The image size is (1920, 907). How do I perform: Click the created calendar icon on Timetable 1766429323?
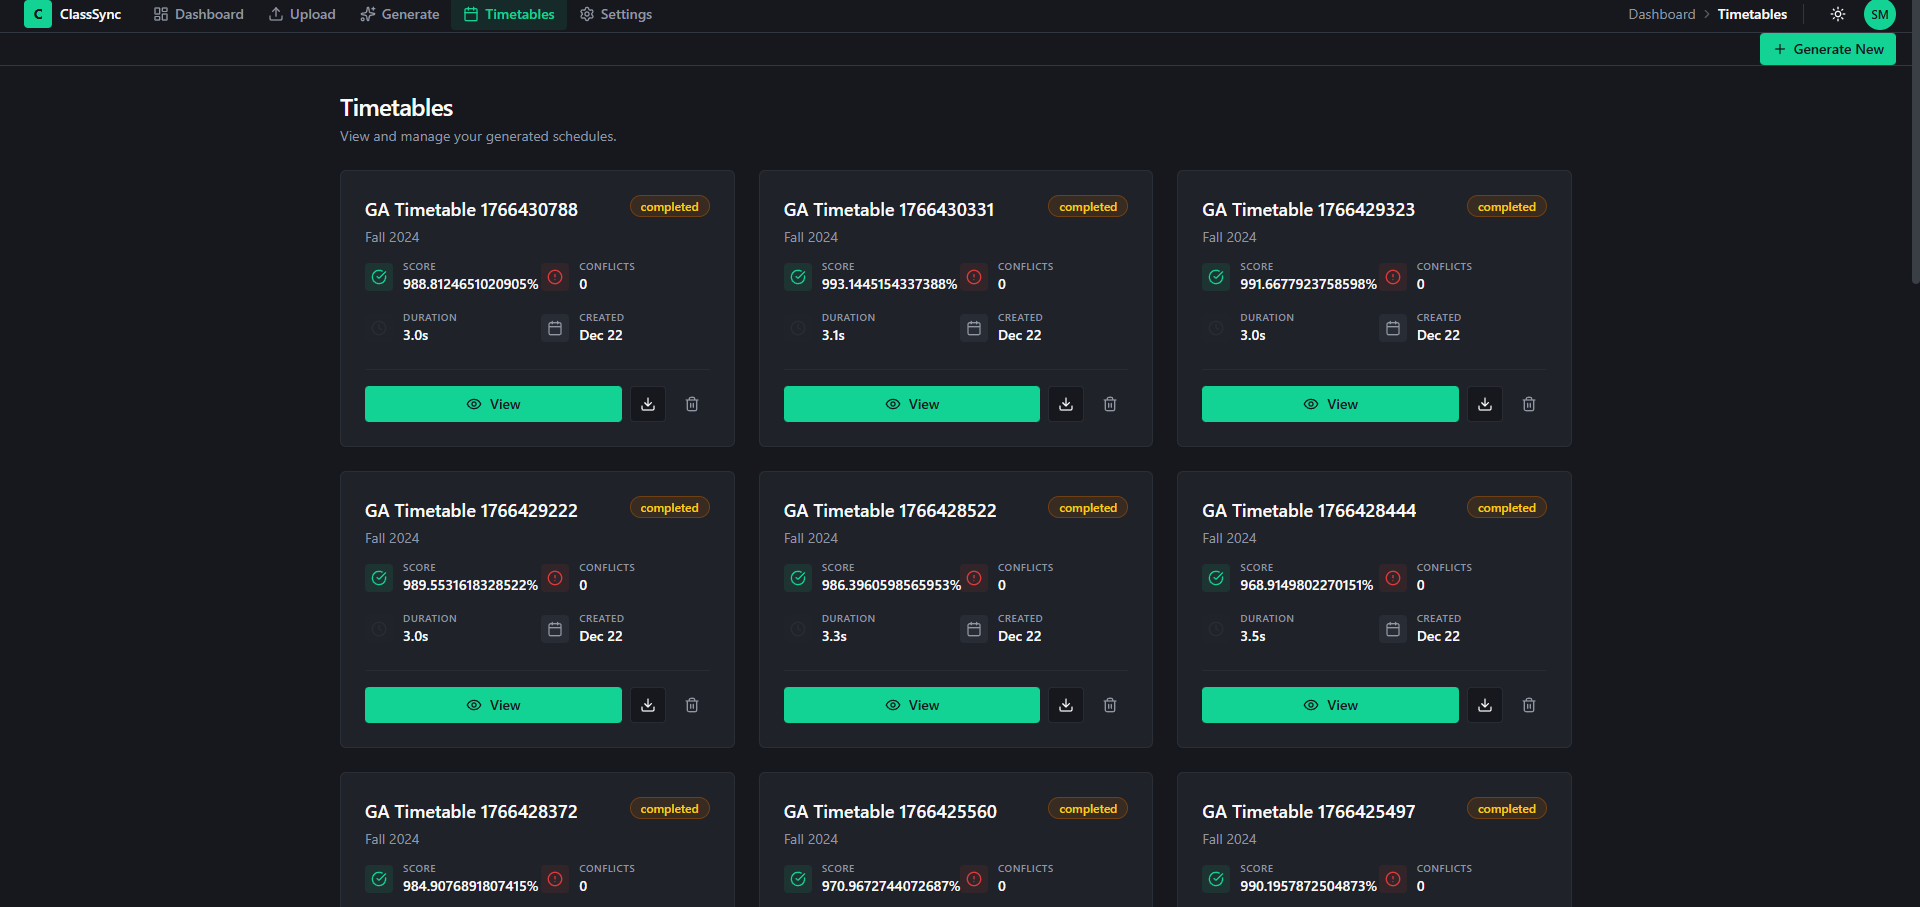tap(1393, 328)
